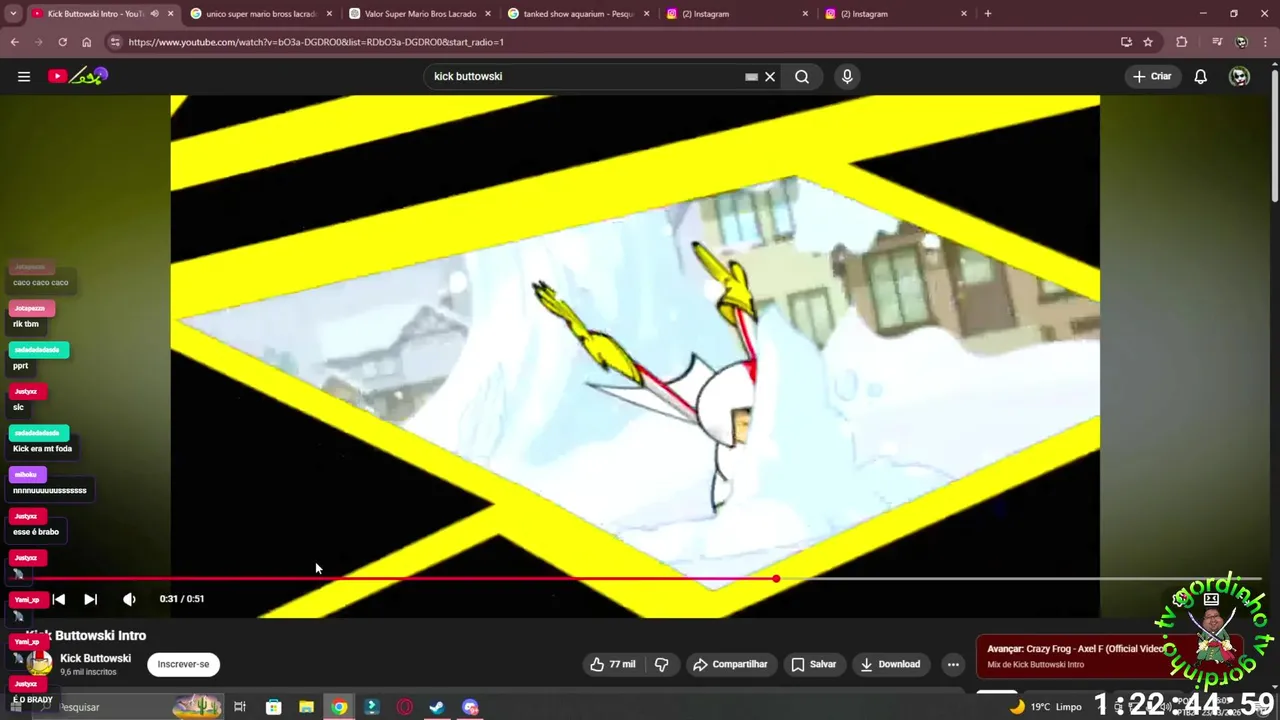Viewport: 1280px width, 720px height.
Task: Open the YouTube account avatar menu
Action: 1239,76
